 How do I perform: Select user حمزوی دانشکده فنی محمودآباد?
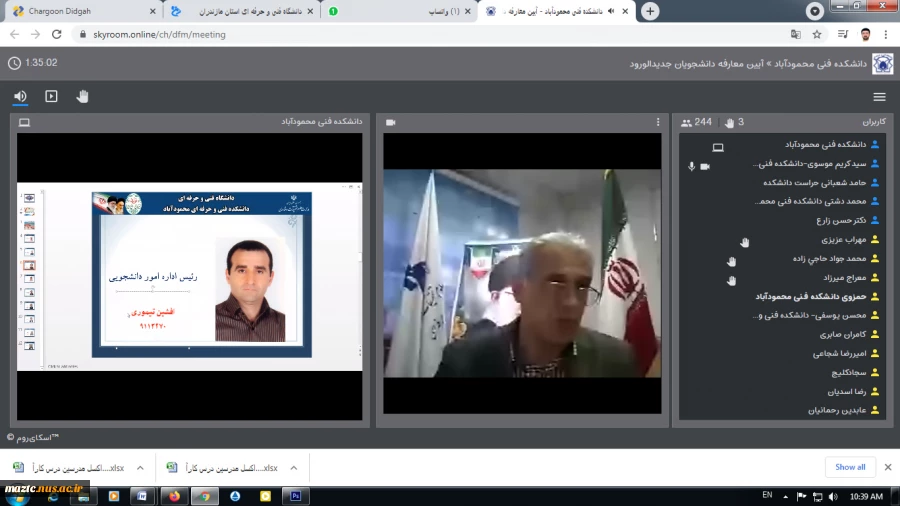[x=810, y=297]
